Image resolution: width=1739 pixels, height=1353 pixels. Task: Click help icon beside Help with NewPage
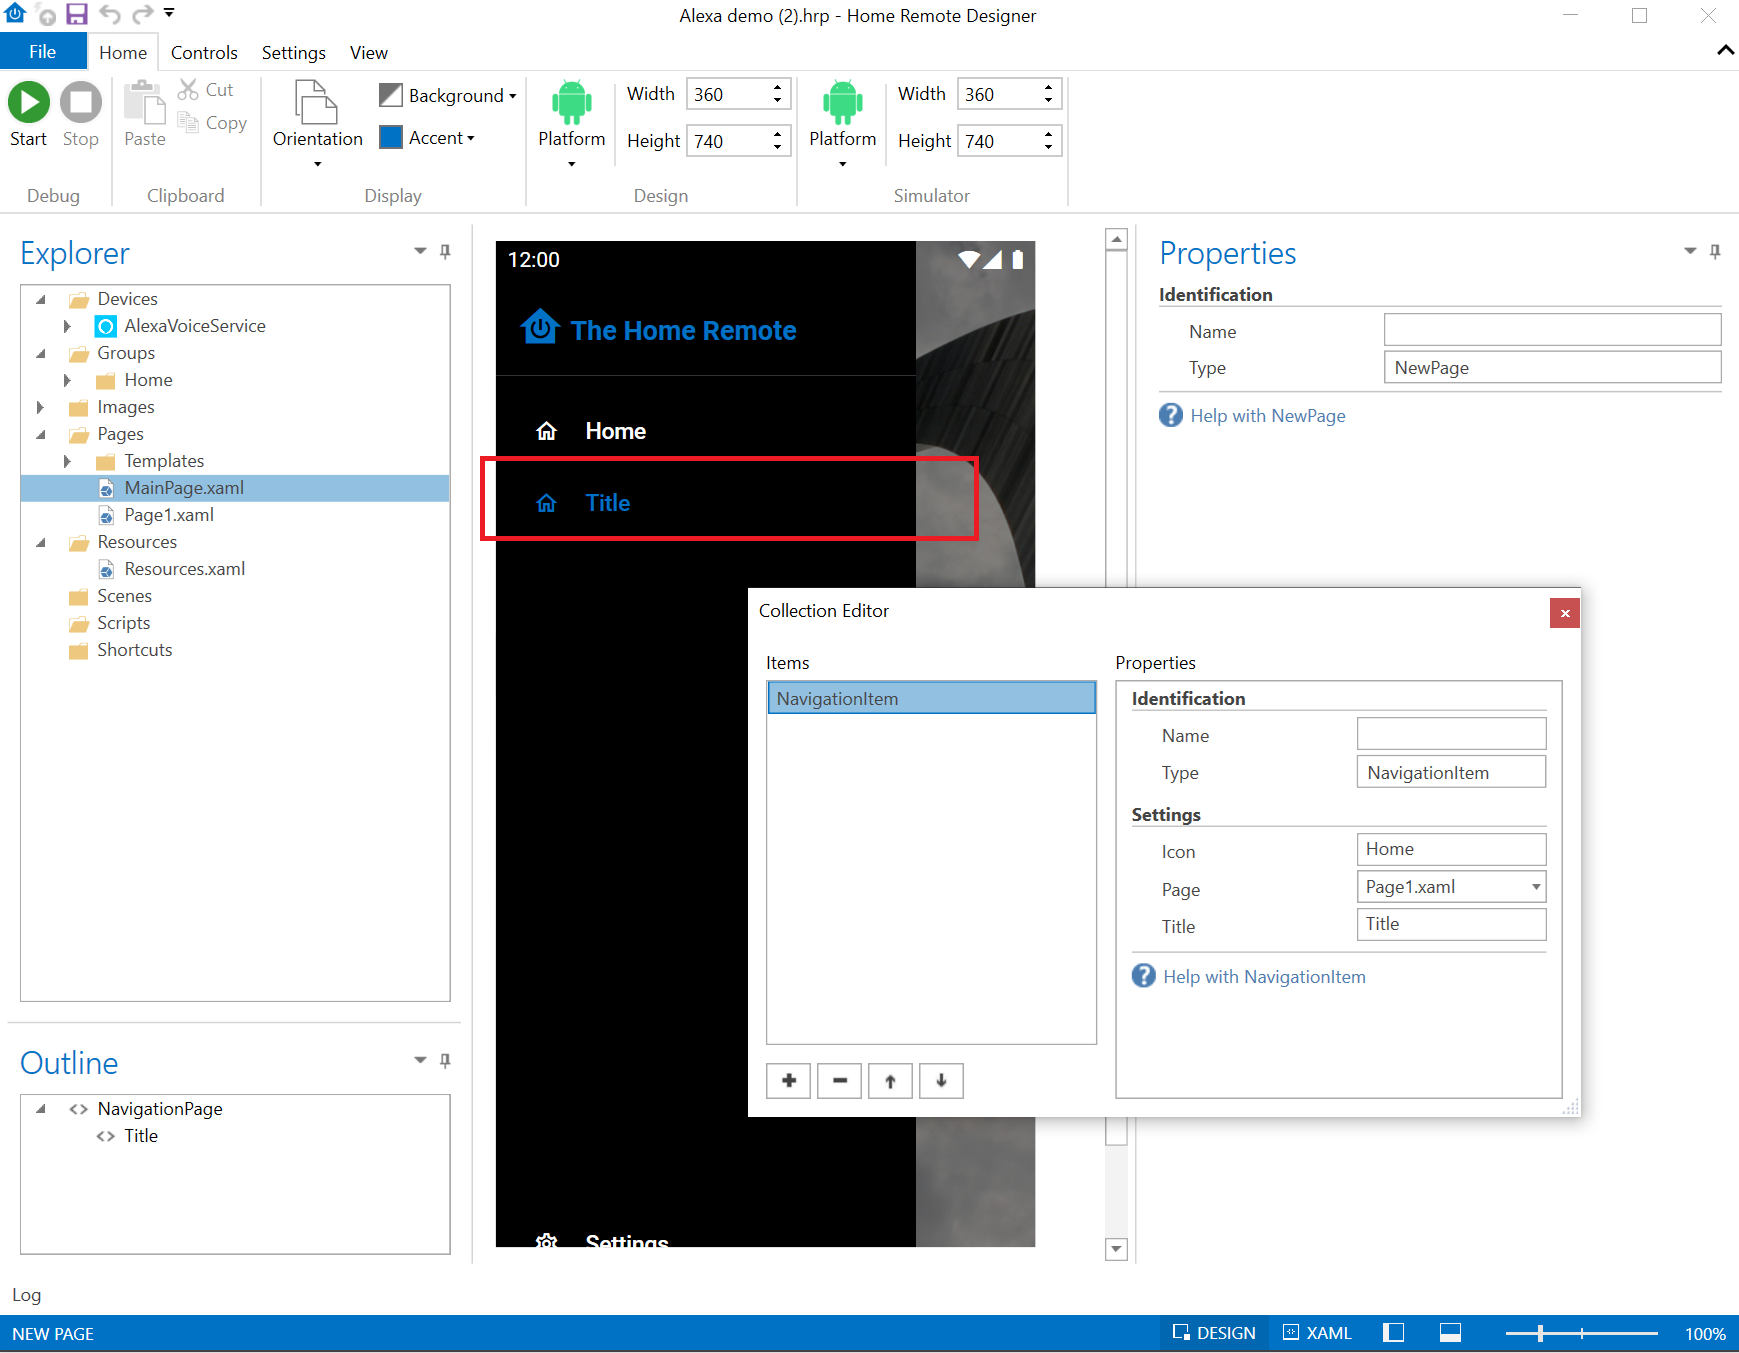point(1170,414)
